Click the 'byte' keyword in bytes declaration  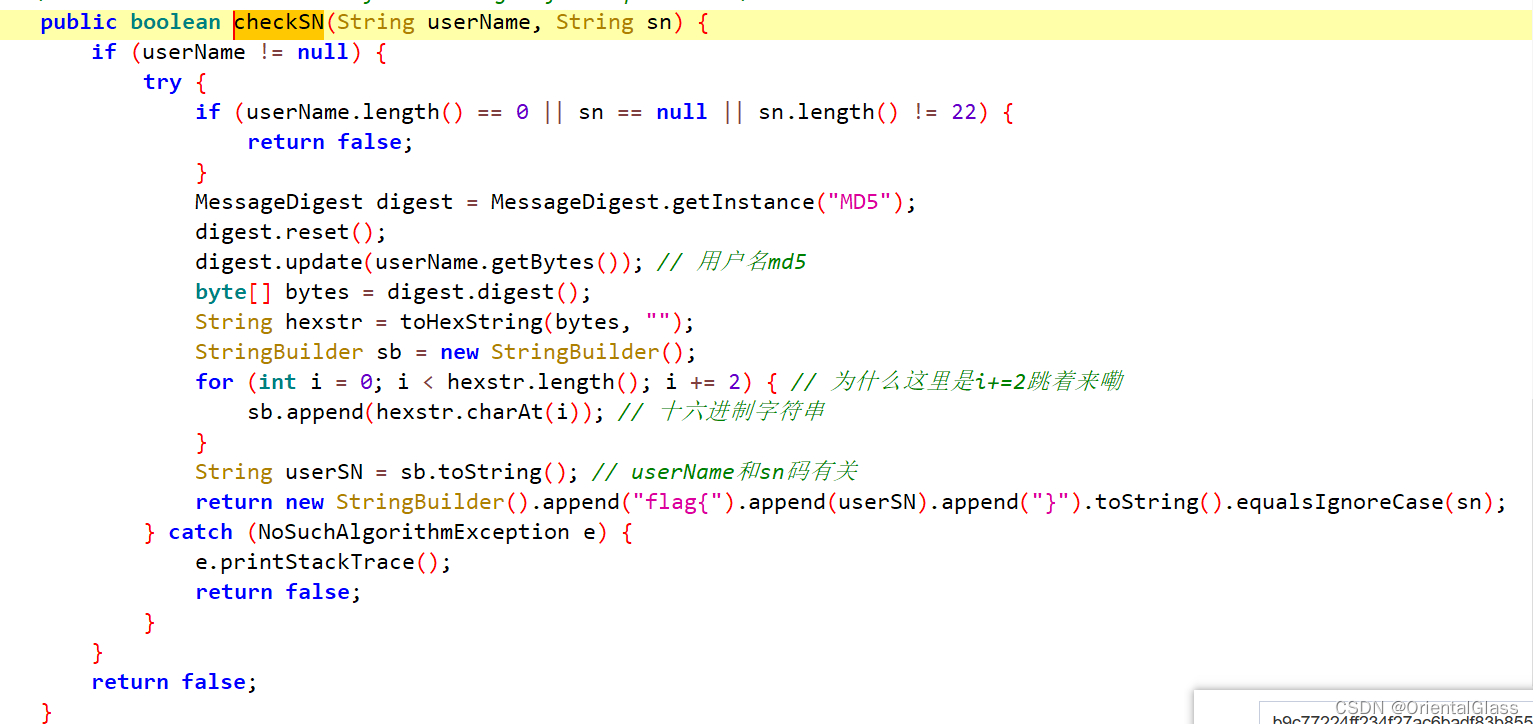221,293
